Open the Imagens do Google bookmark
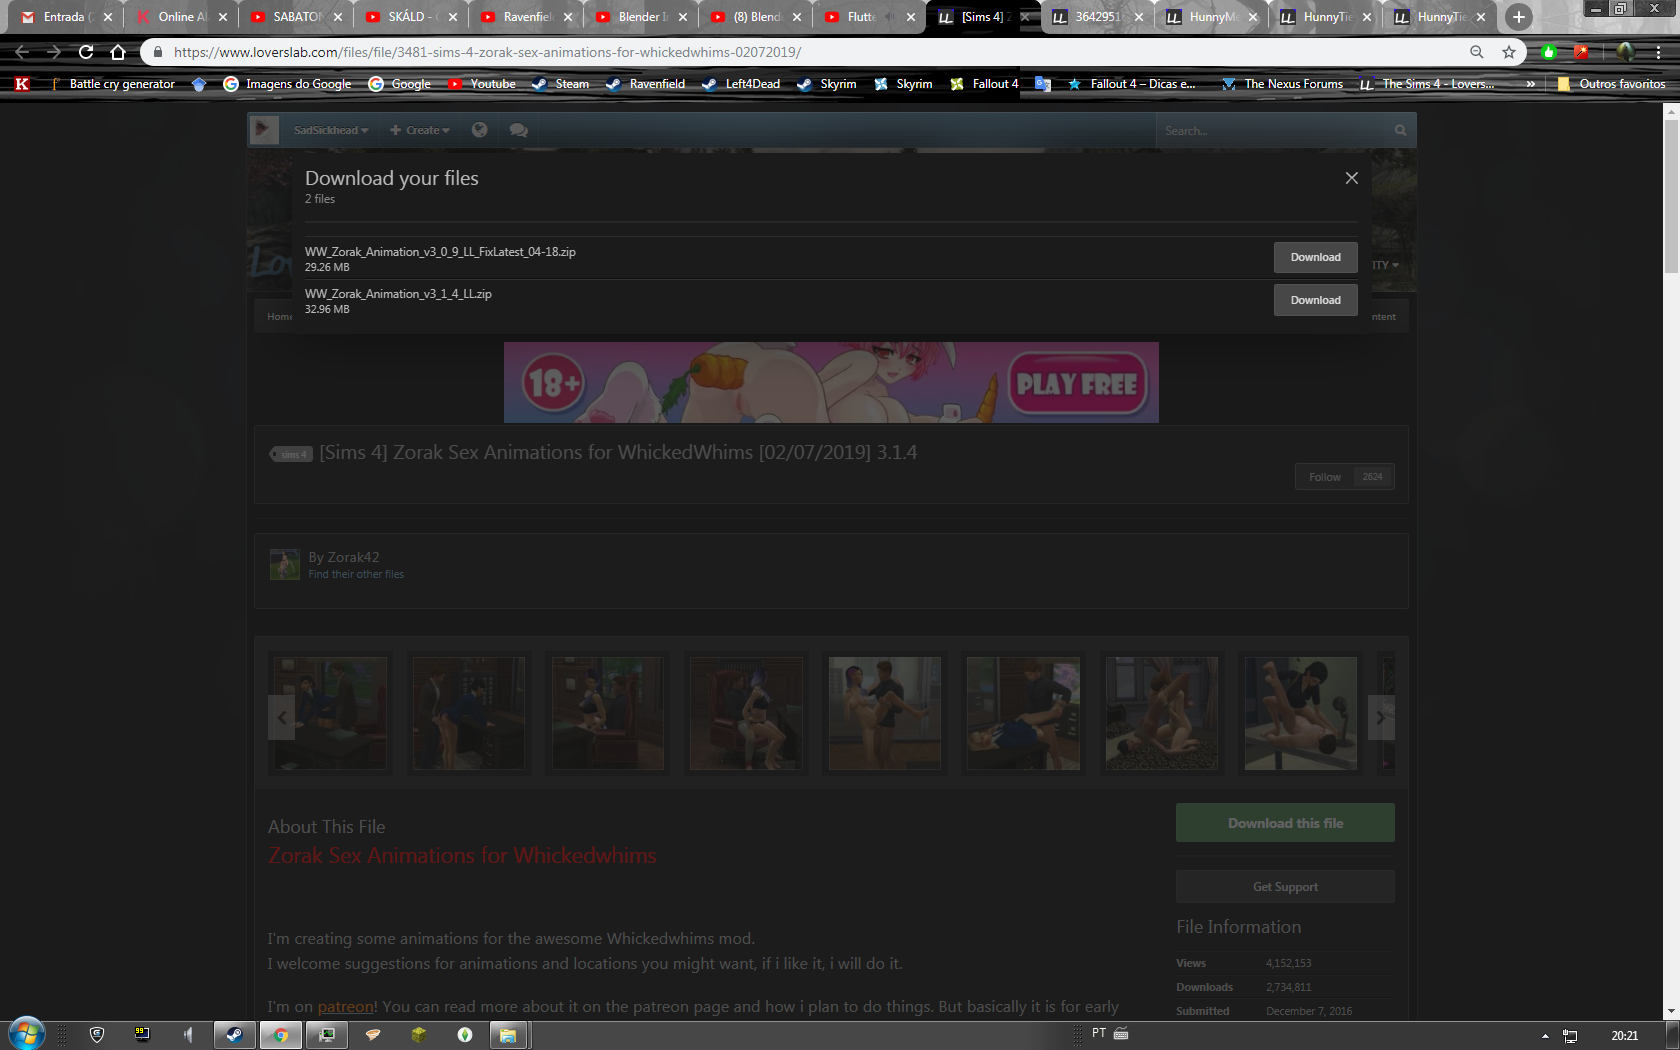 287,84
